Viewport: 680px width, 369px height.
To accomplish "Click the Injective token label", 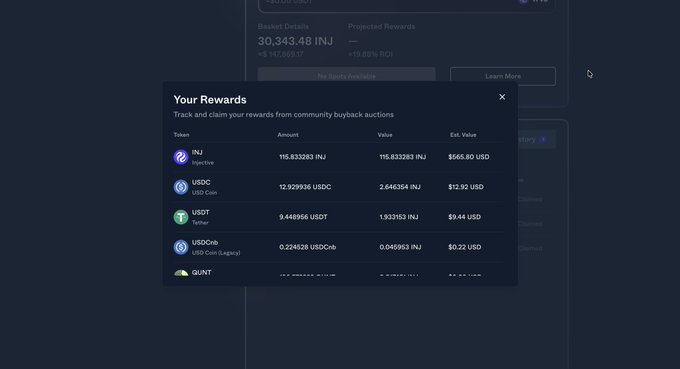I will click(203, 163).
